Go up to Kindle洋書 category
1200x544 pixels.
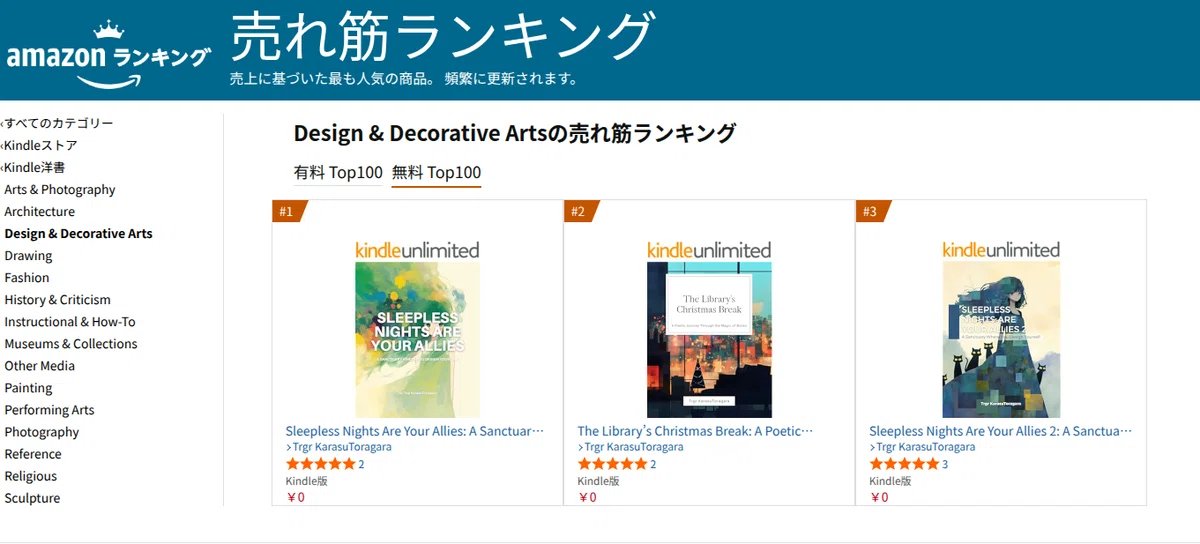click(x=35, y=167)
